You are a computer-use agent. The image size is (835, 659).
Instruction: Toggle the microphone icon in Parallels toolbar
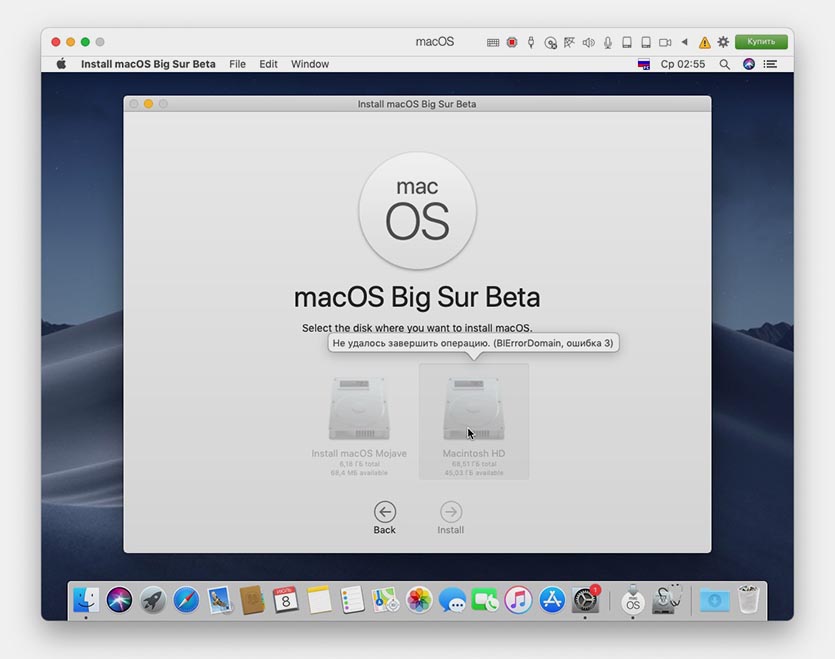pyautogui.click(x=607, y=42)
